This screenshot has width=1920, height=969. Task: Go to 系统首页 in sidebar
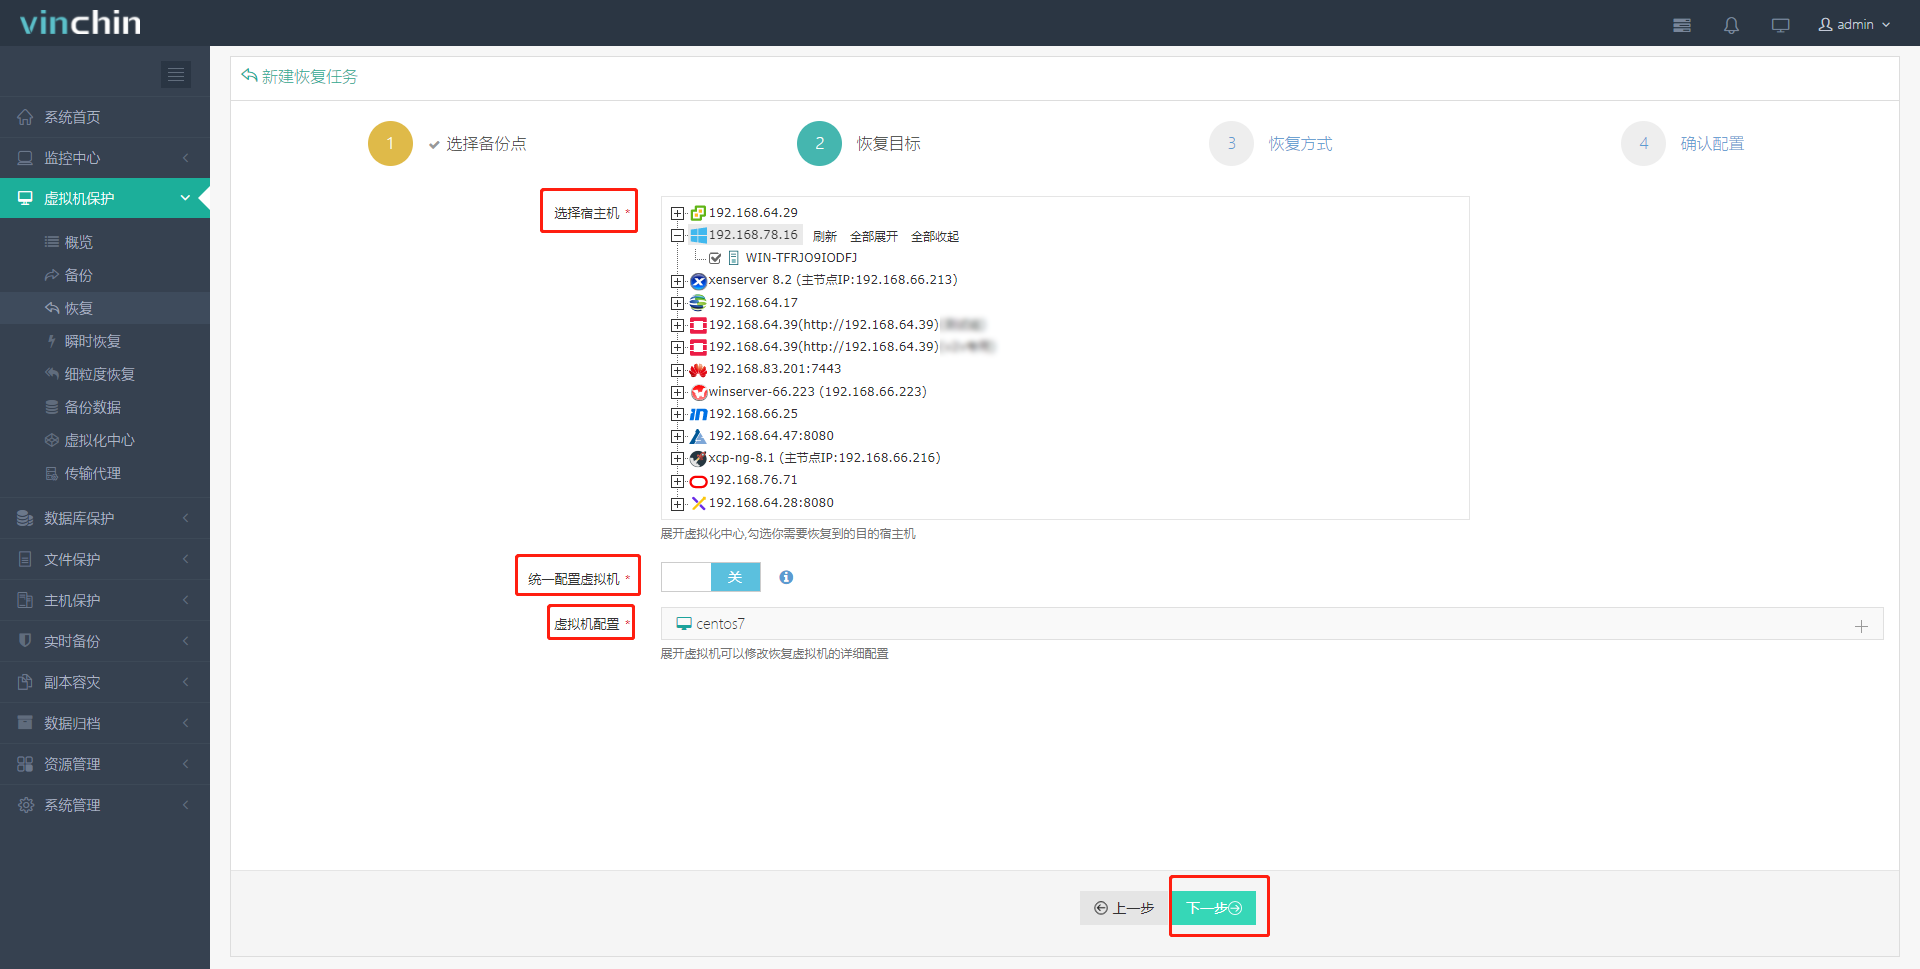pos(105,117)
